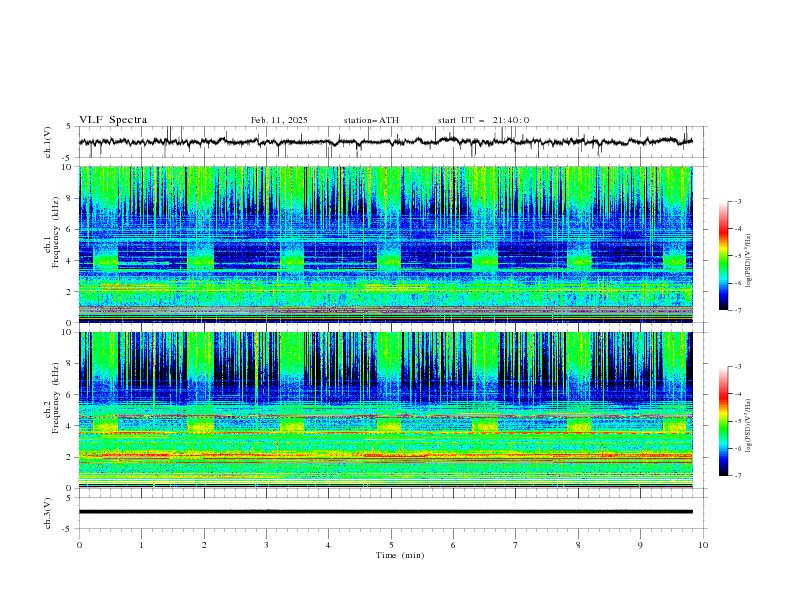Click the 'ch.3(V)' waveform axis label
The image size is (792, 612).
click(48, 513)
